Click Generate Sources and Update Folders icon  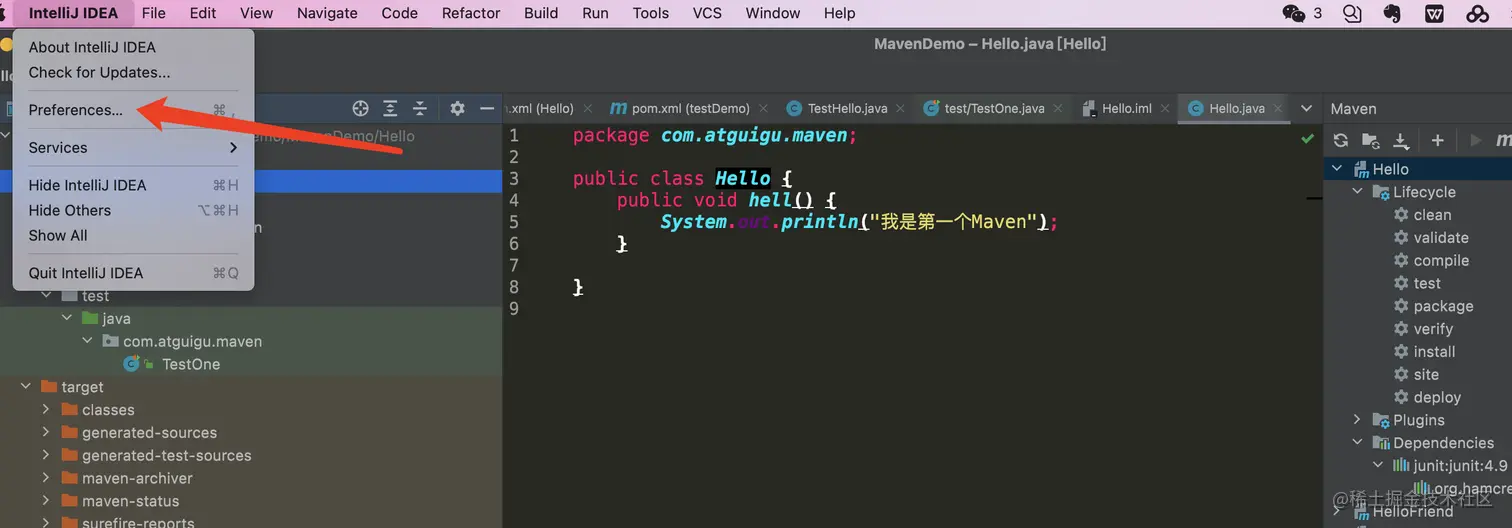coord(1371,141)
